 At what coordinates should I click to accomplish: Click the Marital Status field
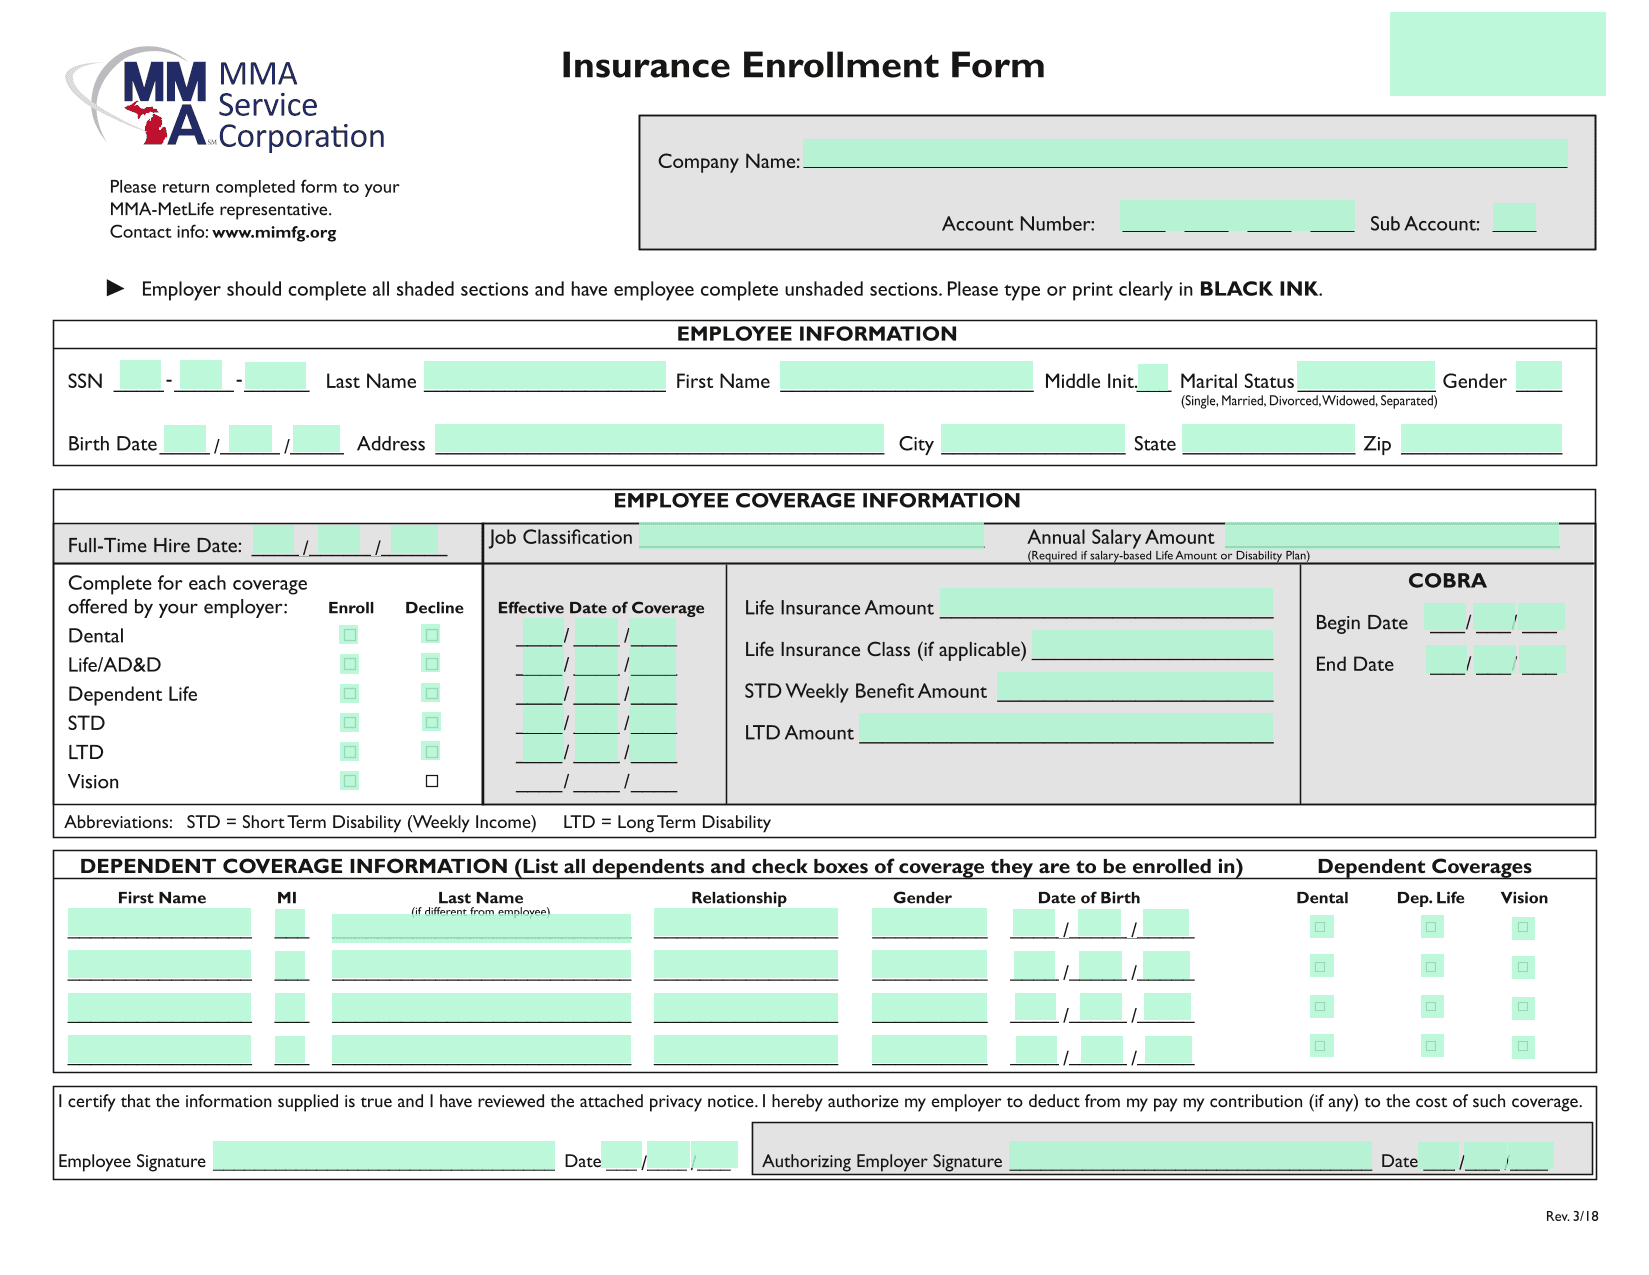point(1365,377)
